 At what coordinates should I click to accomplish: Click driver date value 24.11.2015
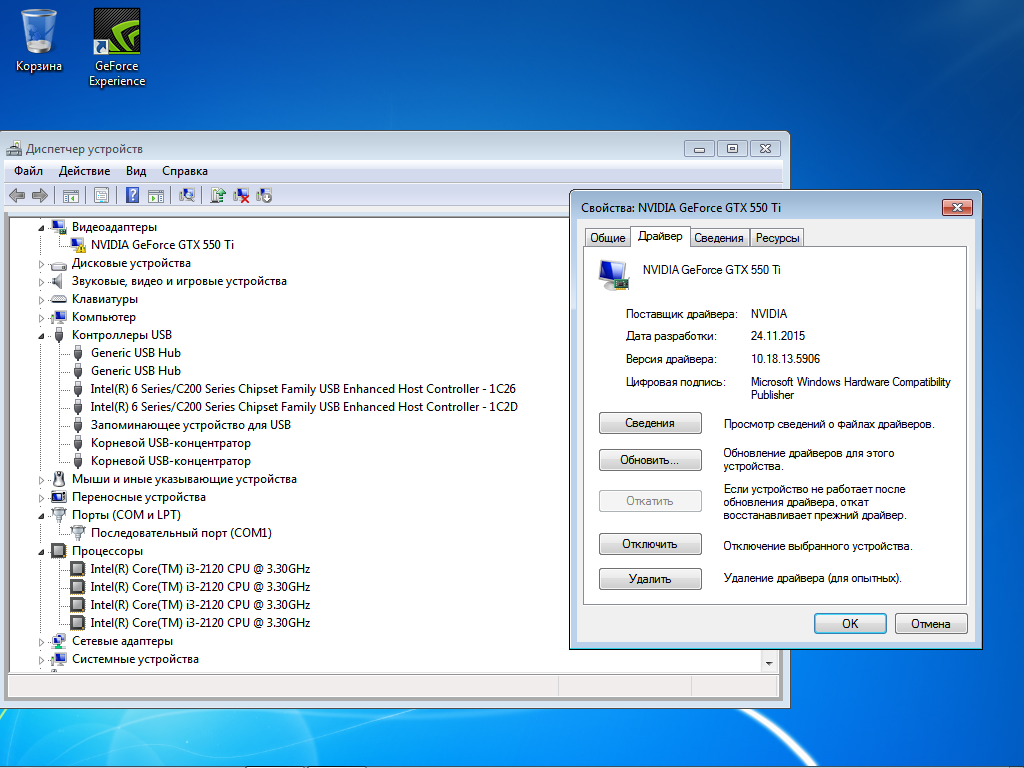tap(777, 336)
